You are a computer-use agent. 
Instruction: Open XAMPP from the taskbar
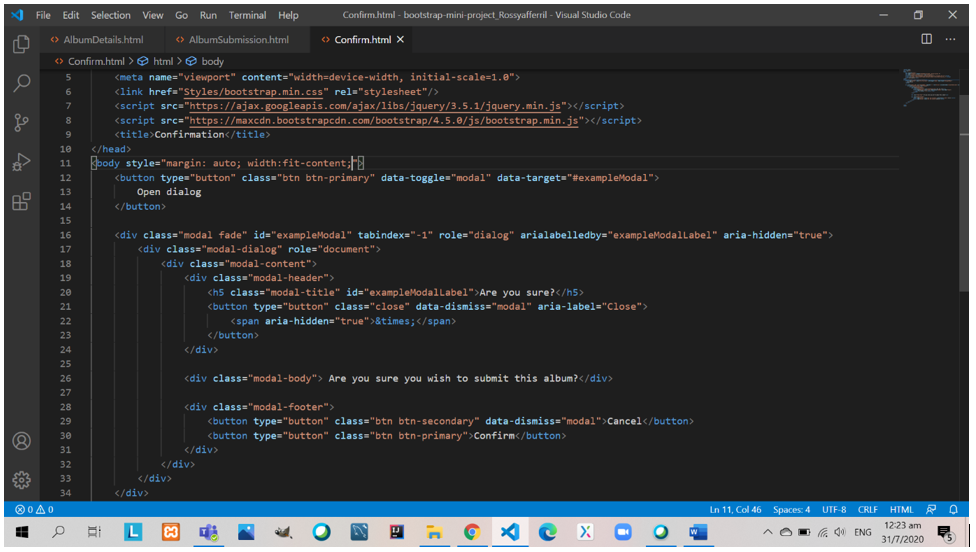[171, 532]
